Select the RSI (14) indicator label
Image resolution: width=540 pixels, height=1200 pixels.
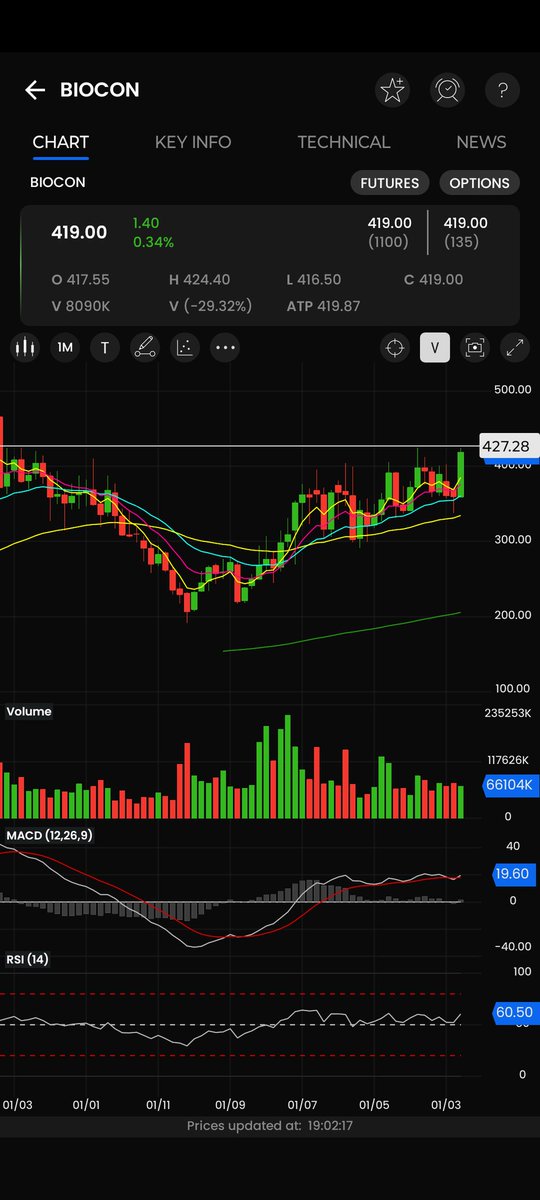[27, 959]
